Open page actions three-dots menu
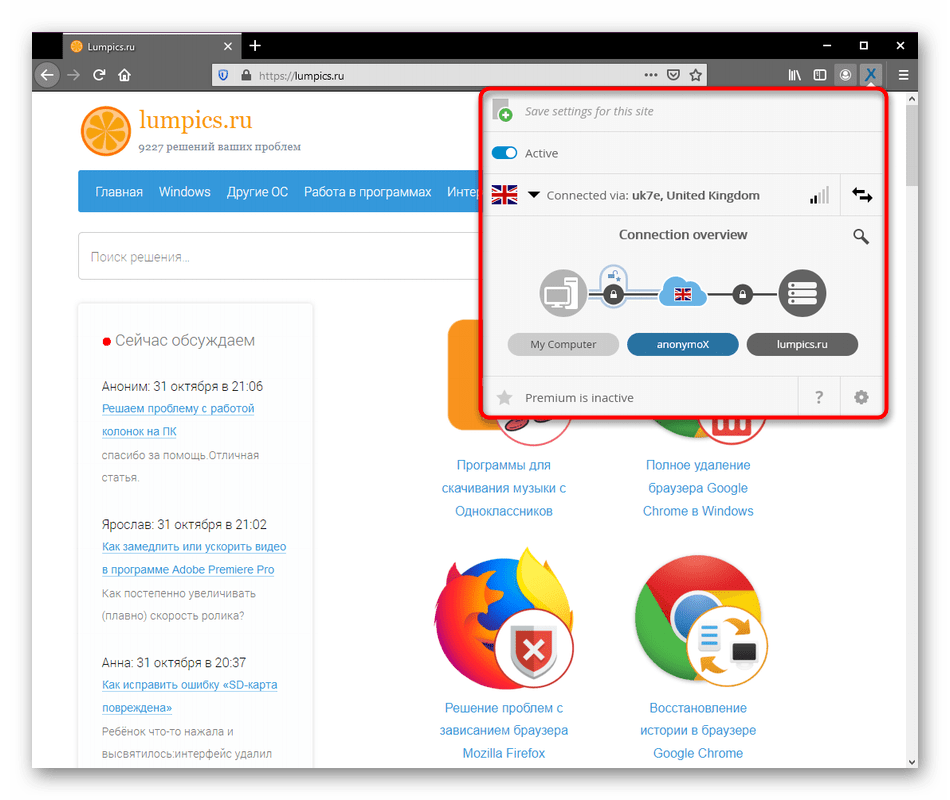The width and height of the screenshot is (950, 800). [651, 75]
